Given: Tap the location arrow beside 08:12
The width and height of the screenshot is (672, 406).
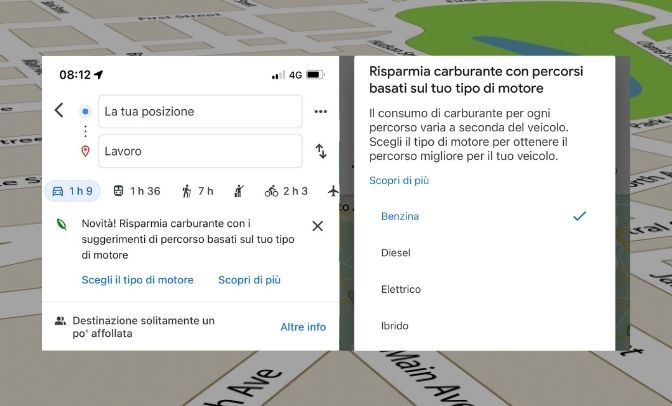Looking at the screenshot, I should (x=99, y=75).
